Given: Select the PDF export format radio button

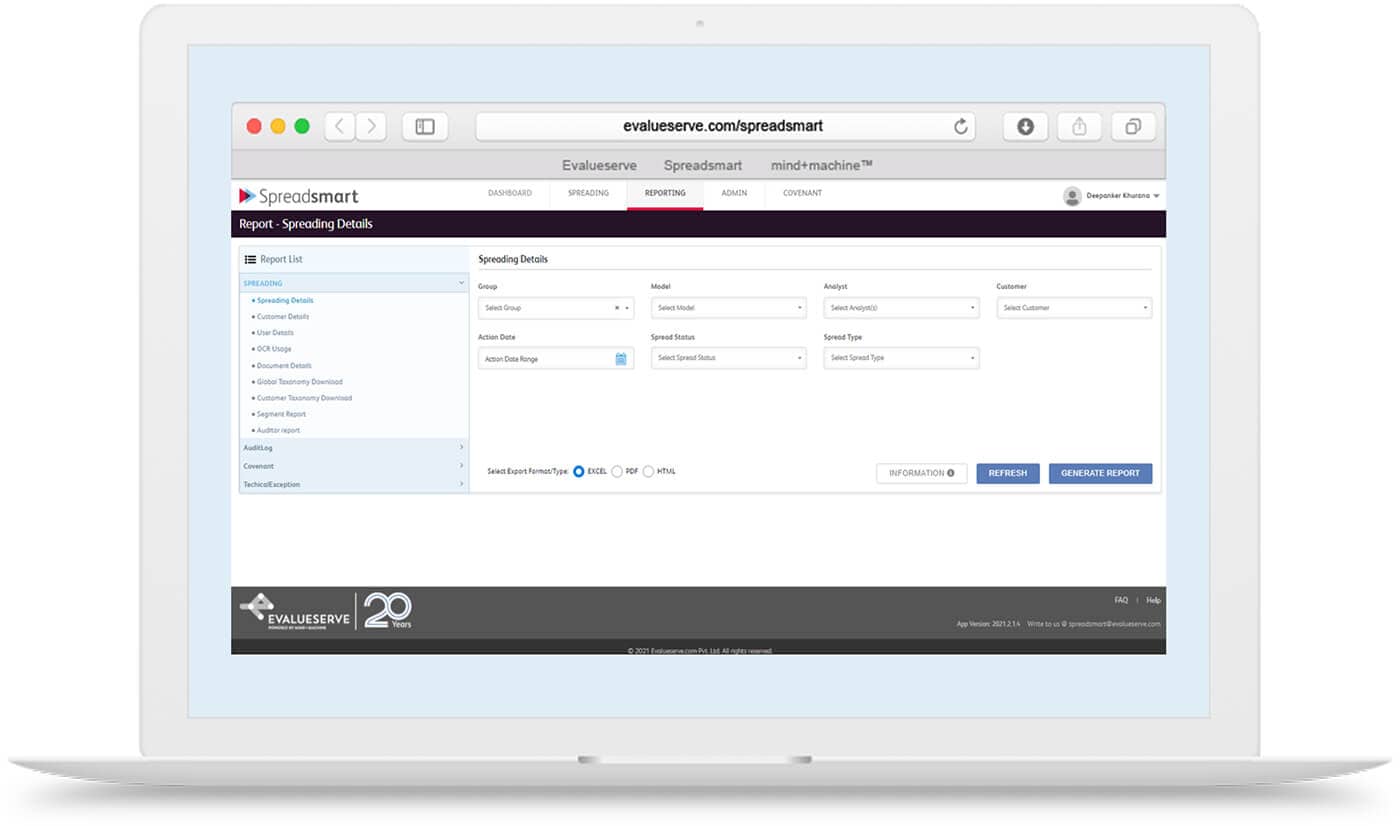Looking at the screenshot, I should [x=617, y=471].
